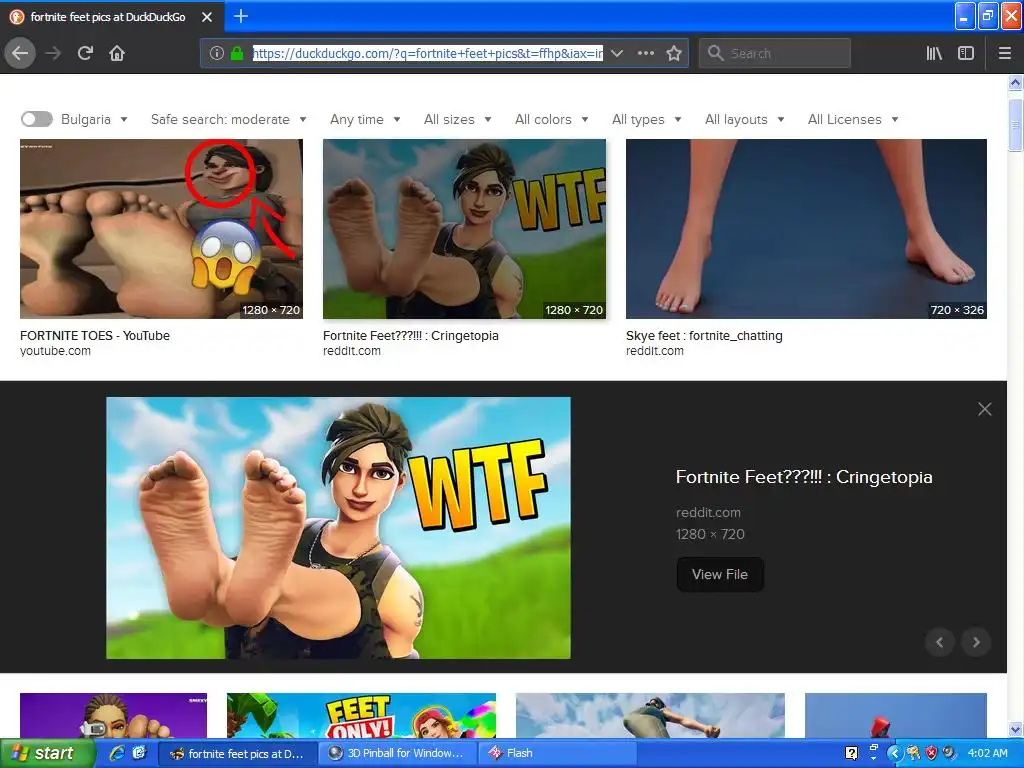Viewport: 1024px width, 768px height.
Task: Reload the current page
Action: coord(85,53)
